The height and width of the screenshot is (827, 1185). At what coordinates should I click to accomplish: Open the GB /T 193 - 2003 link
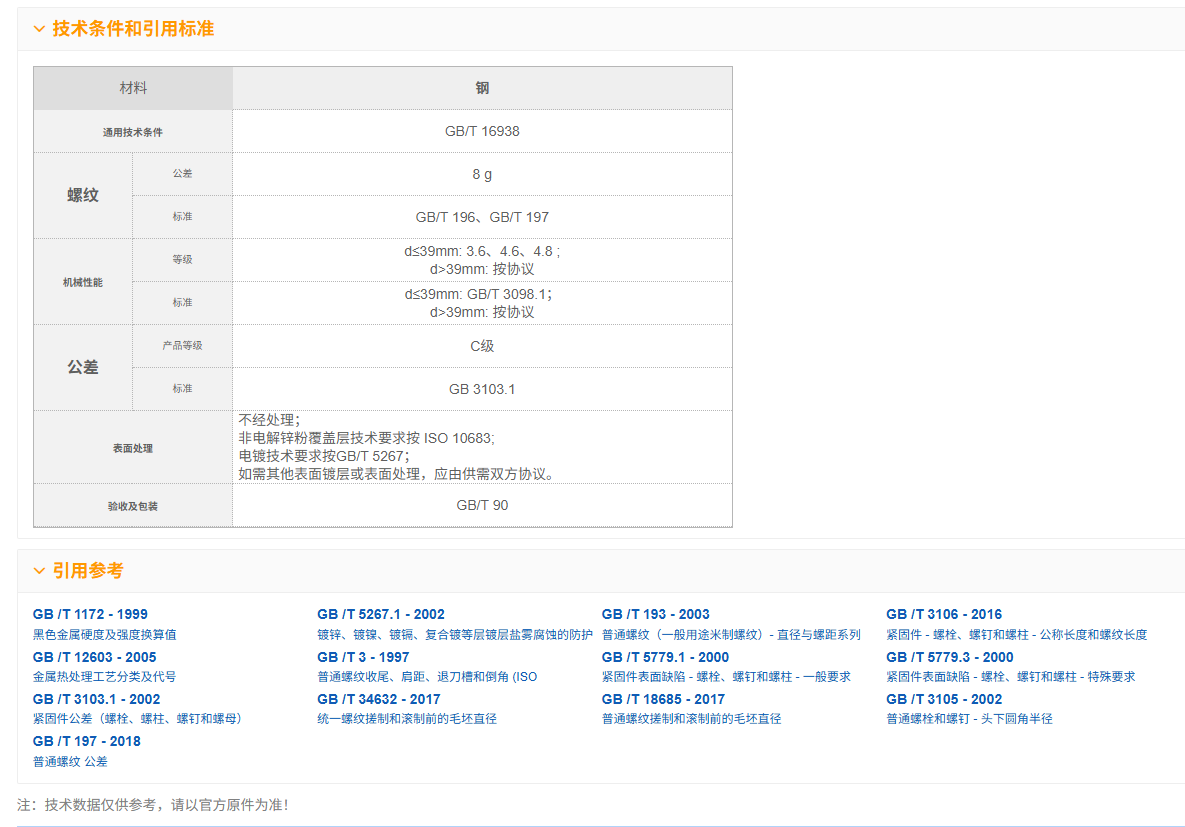[655, 614]
